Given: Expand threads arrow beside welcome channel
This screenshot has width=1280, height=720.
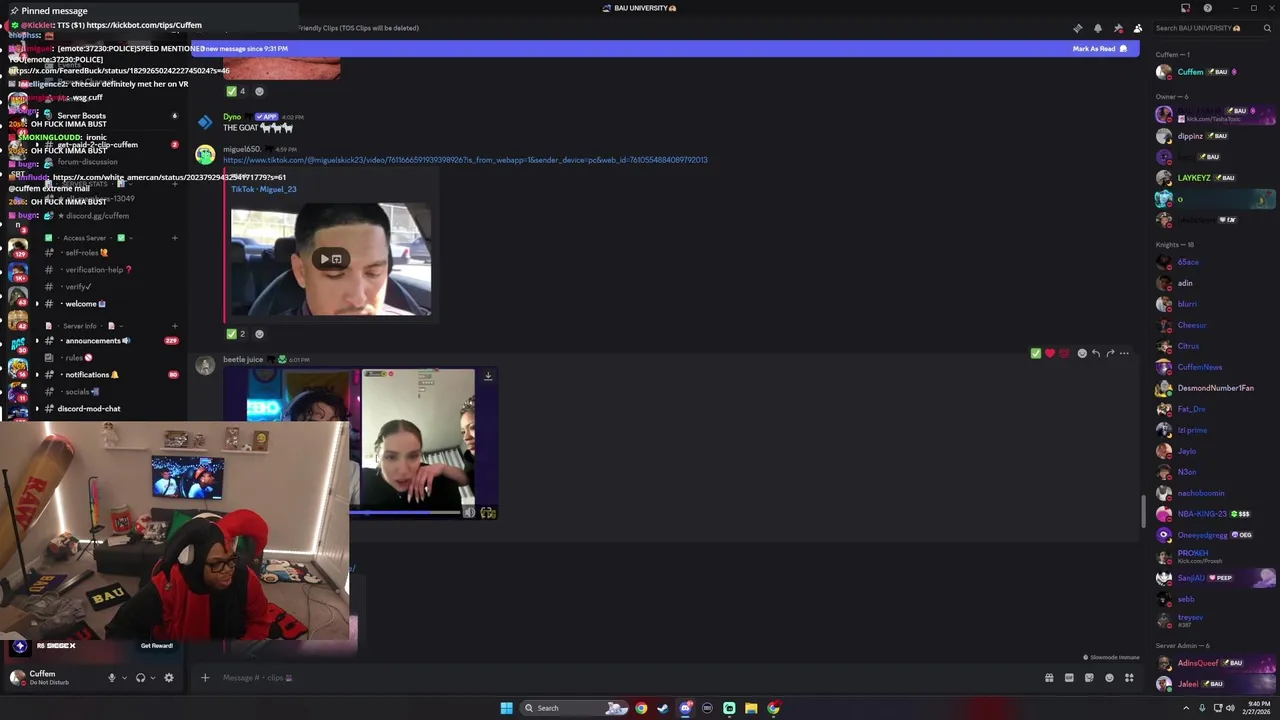Looking at the screenshot, I should [38, 304].
